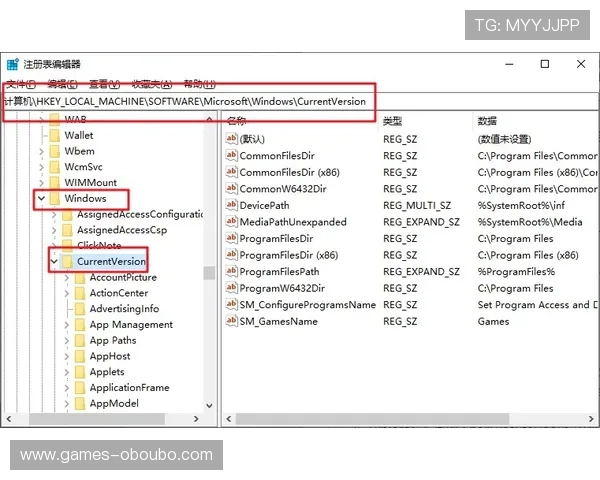Collapse the Windows tree node
This screenshot has height=480, width=600.
pyautogui.click(x=41, y=199)
